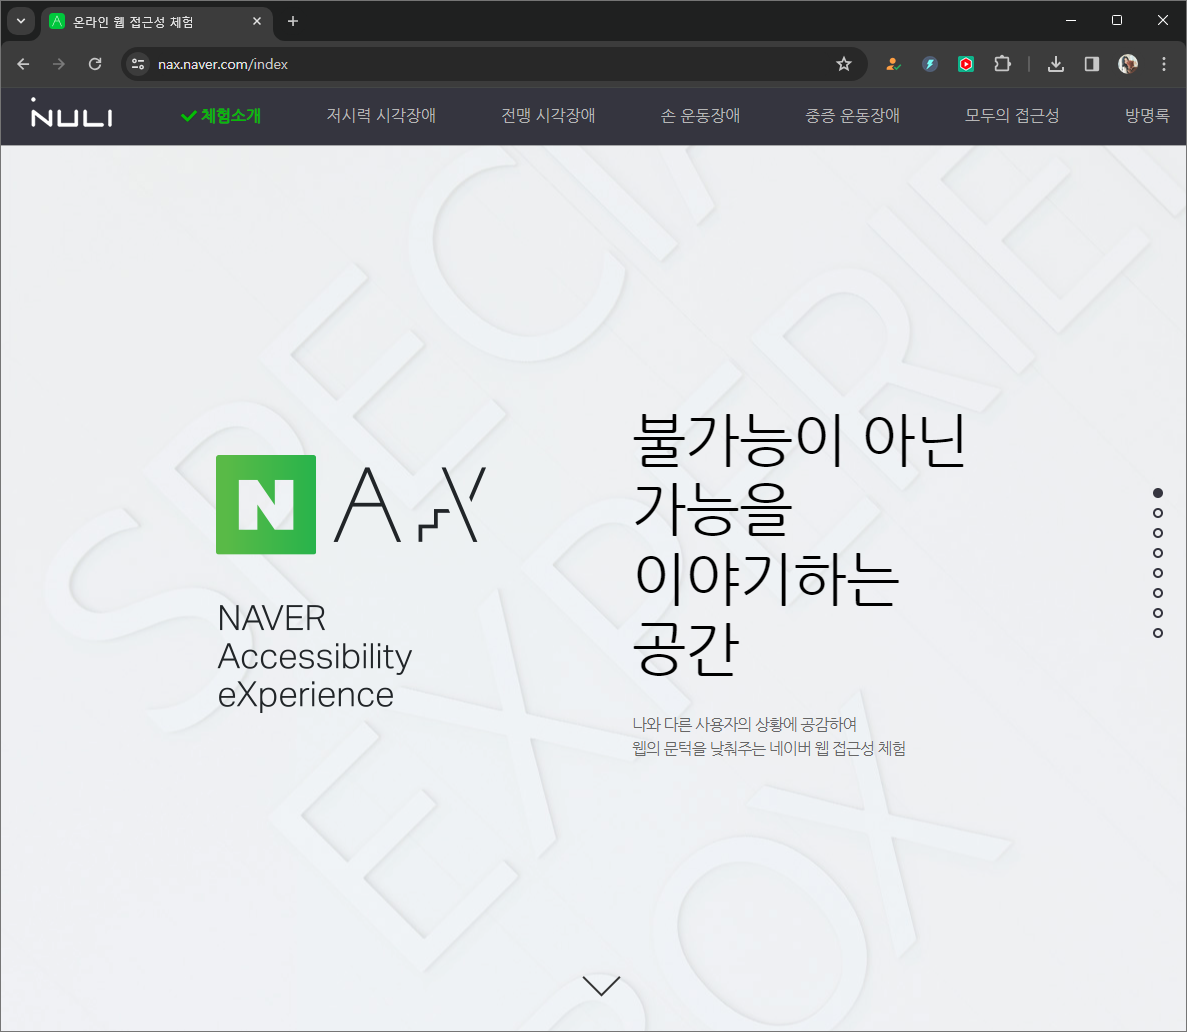Open the Chrome three-dot menu
Screen dimensions: 1187x1032
pyautogui.click(x=1164, y=64)
